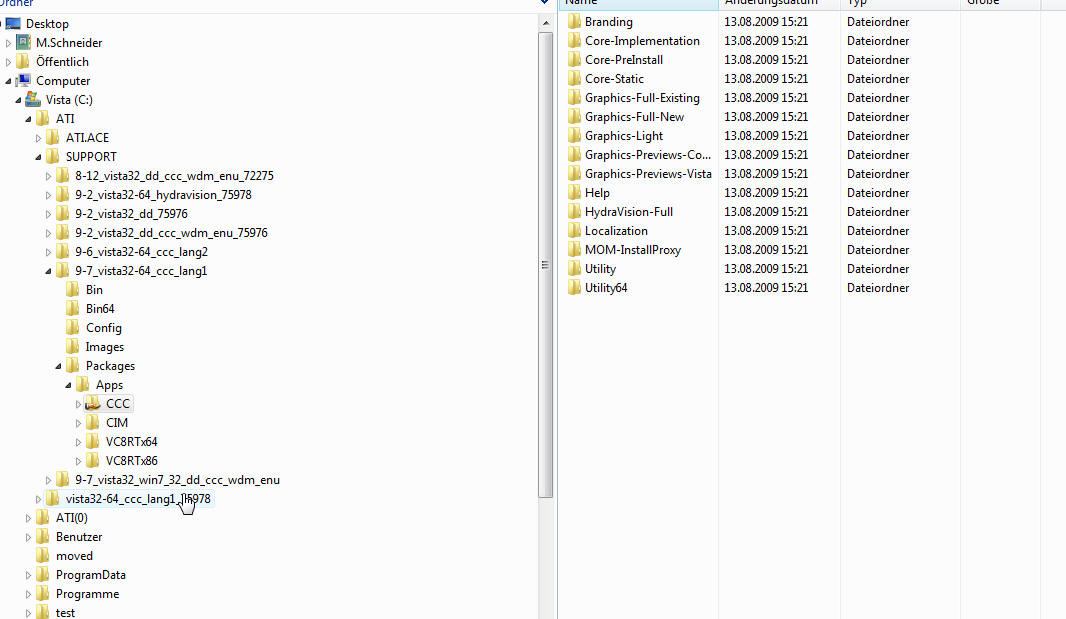Screen dimensions: 1066x619
Task: Sort by the Größe column header
Action: [1000, 3]
